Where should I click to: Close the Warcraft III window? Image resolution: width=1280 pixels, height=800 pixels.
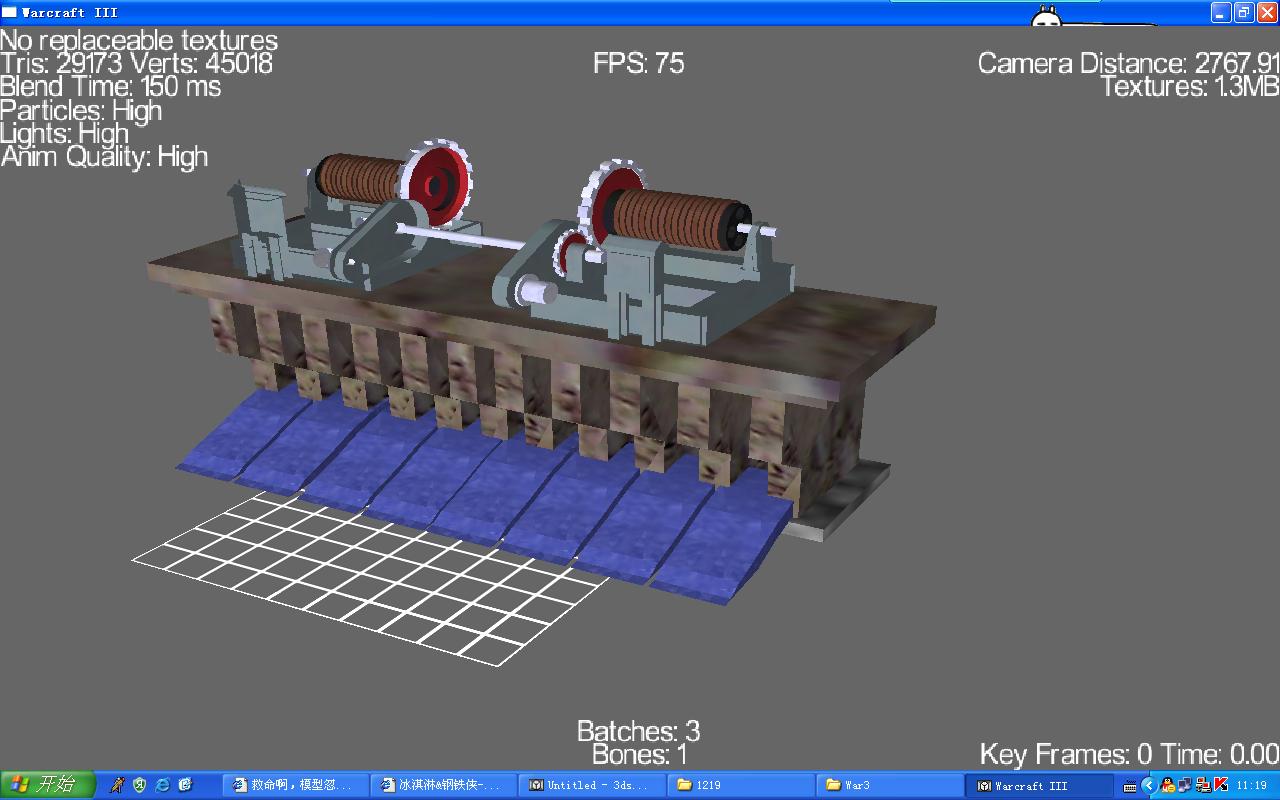1267,12
